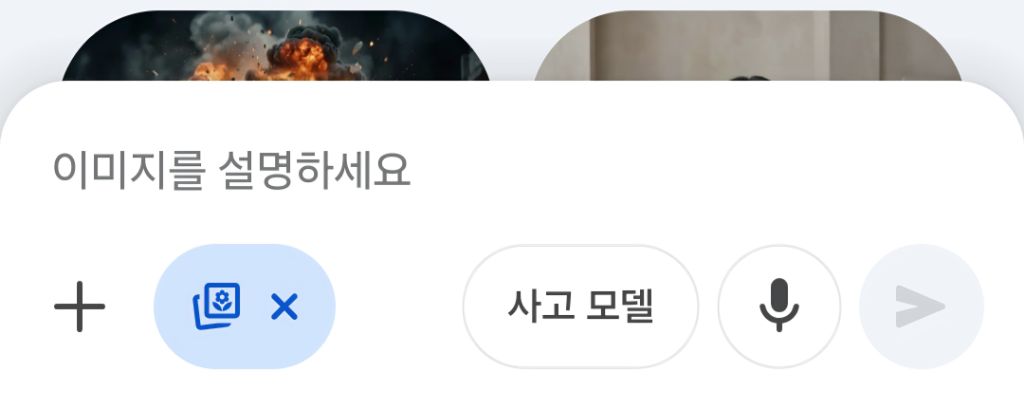Viewport: 1024px width, 408px height.
Task: Remove the image tool chip via X
Action: 284,306
